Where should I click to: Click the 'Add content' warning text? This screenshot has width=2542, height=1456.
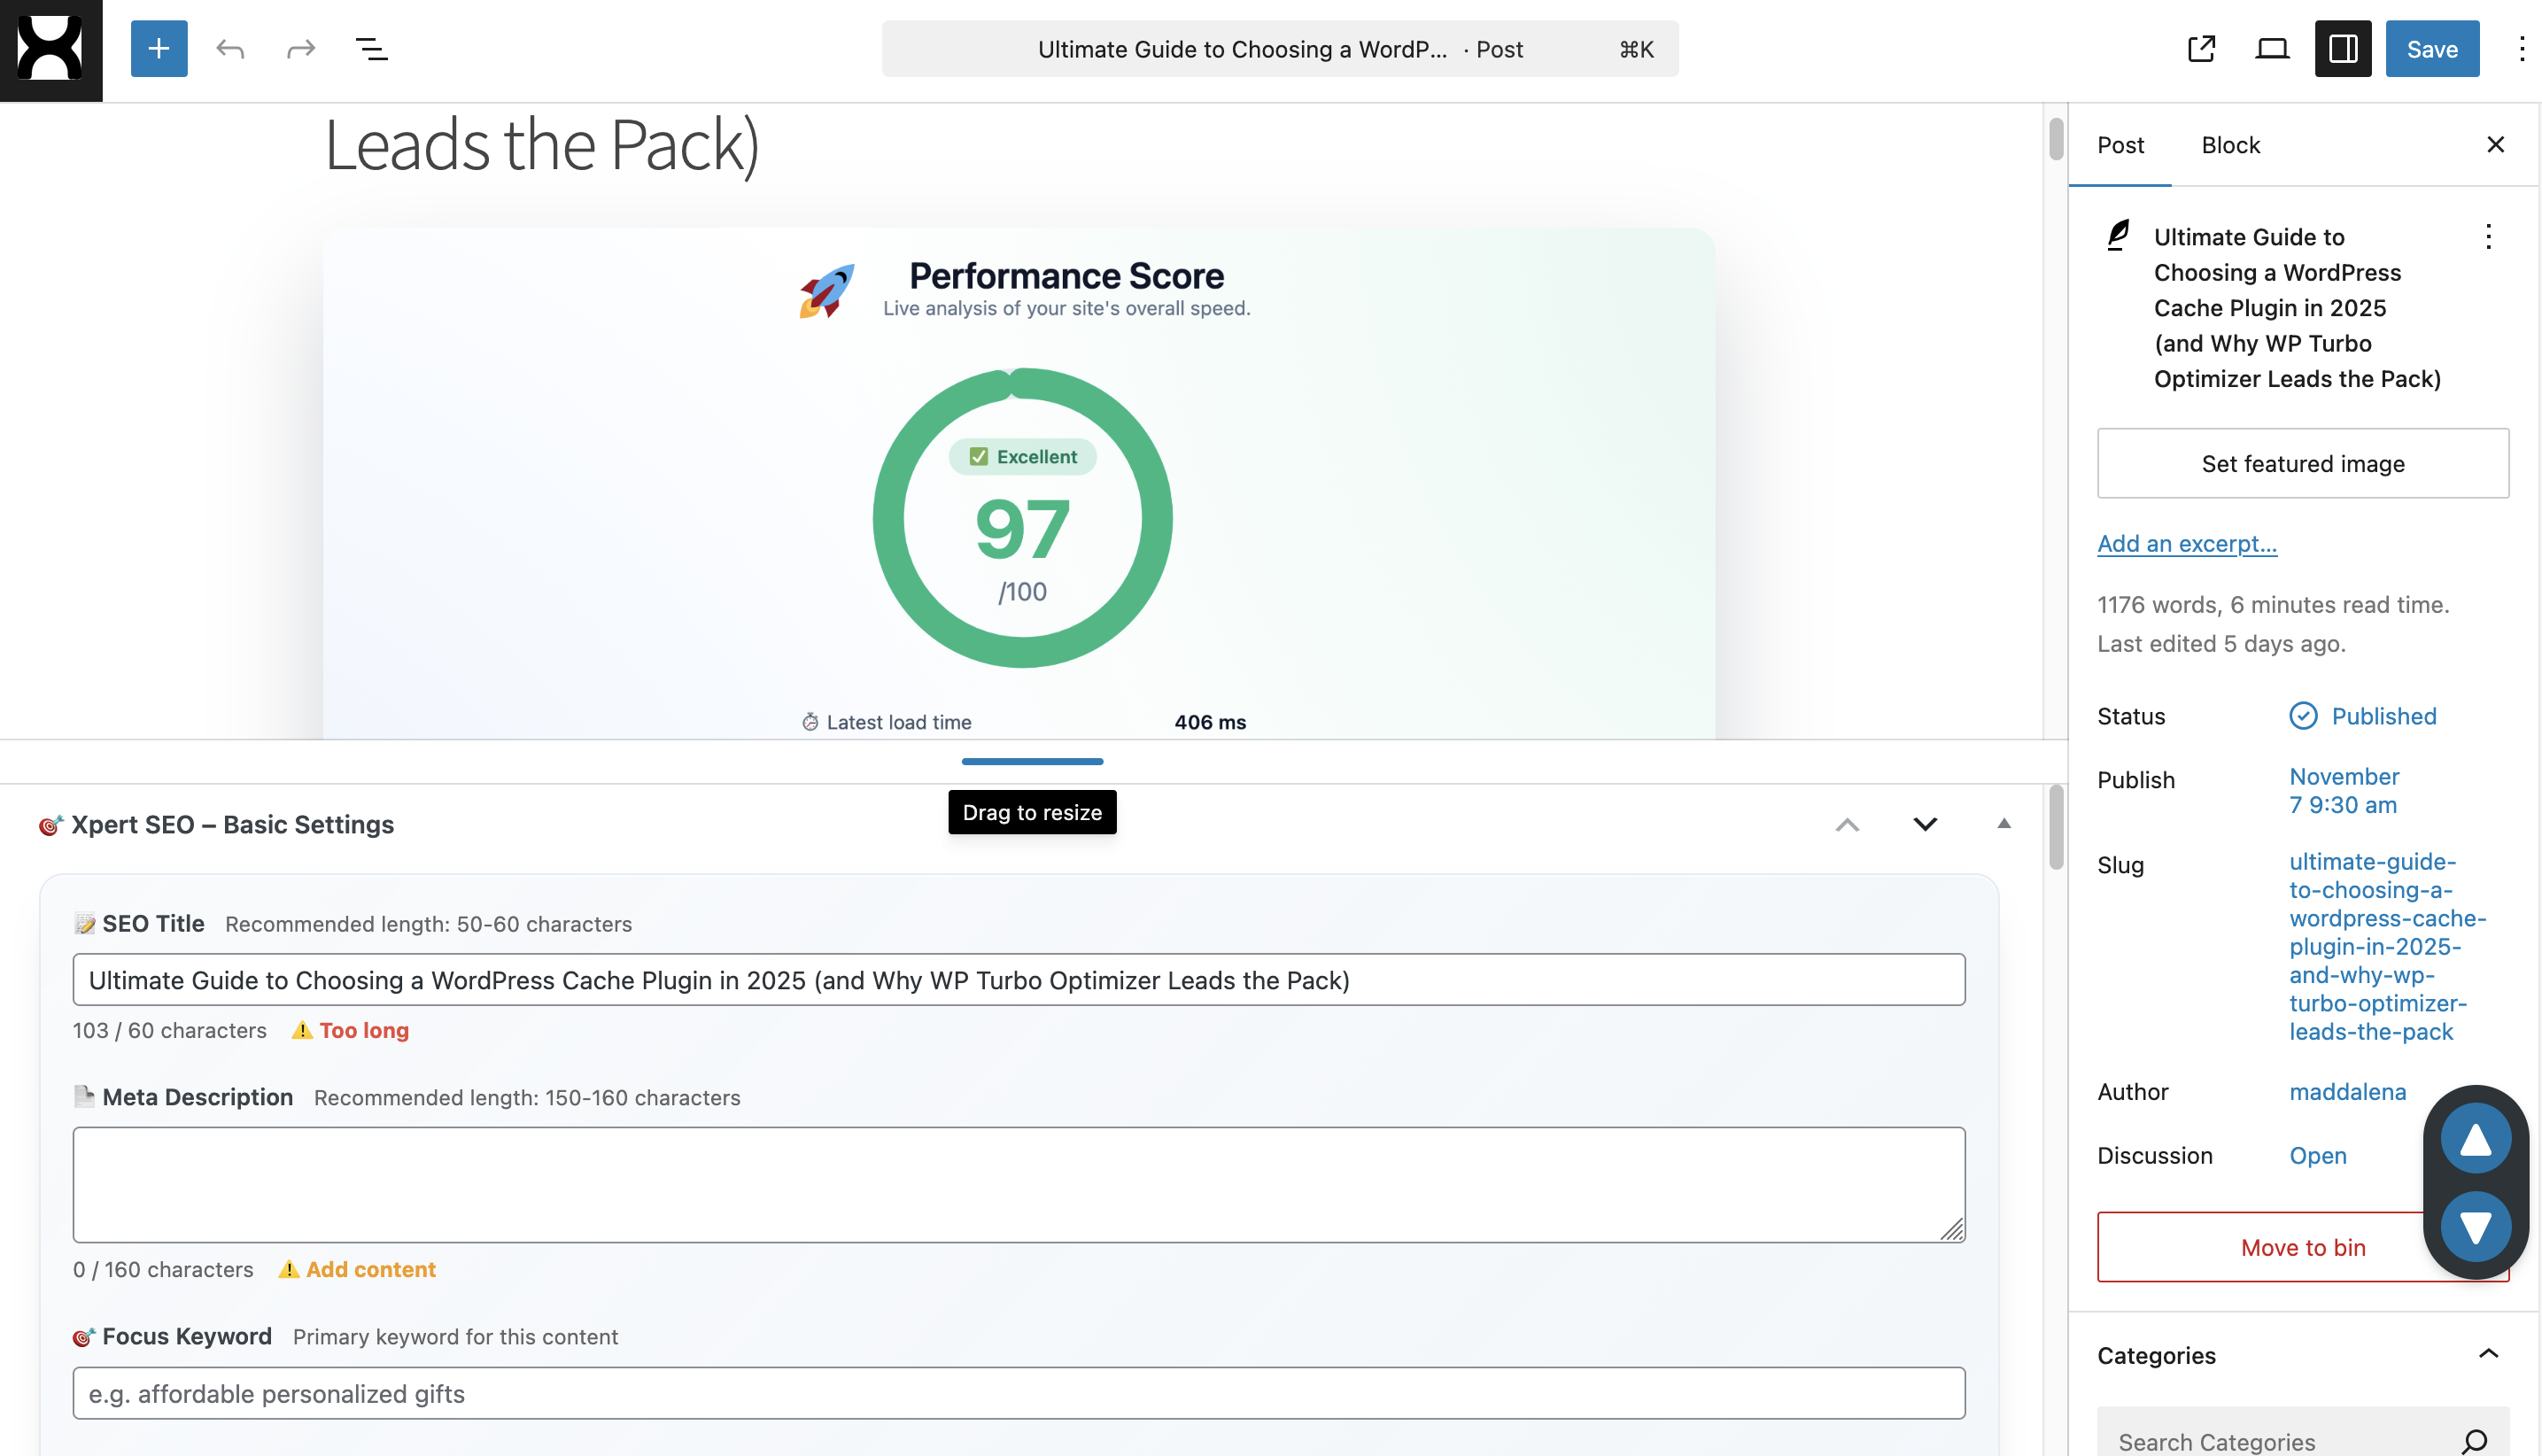click(371, 1269)
